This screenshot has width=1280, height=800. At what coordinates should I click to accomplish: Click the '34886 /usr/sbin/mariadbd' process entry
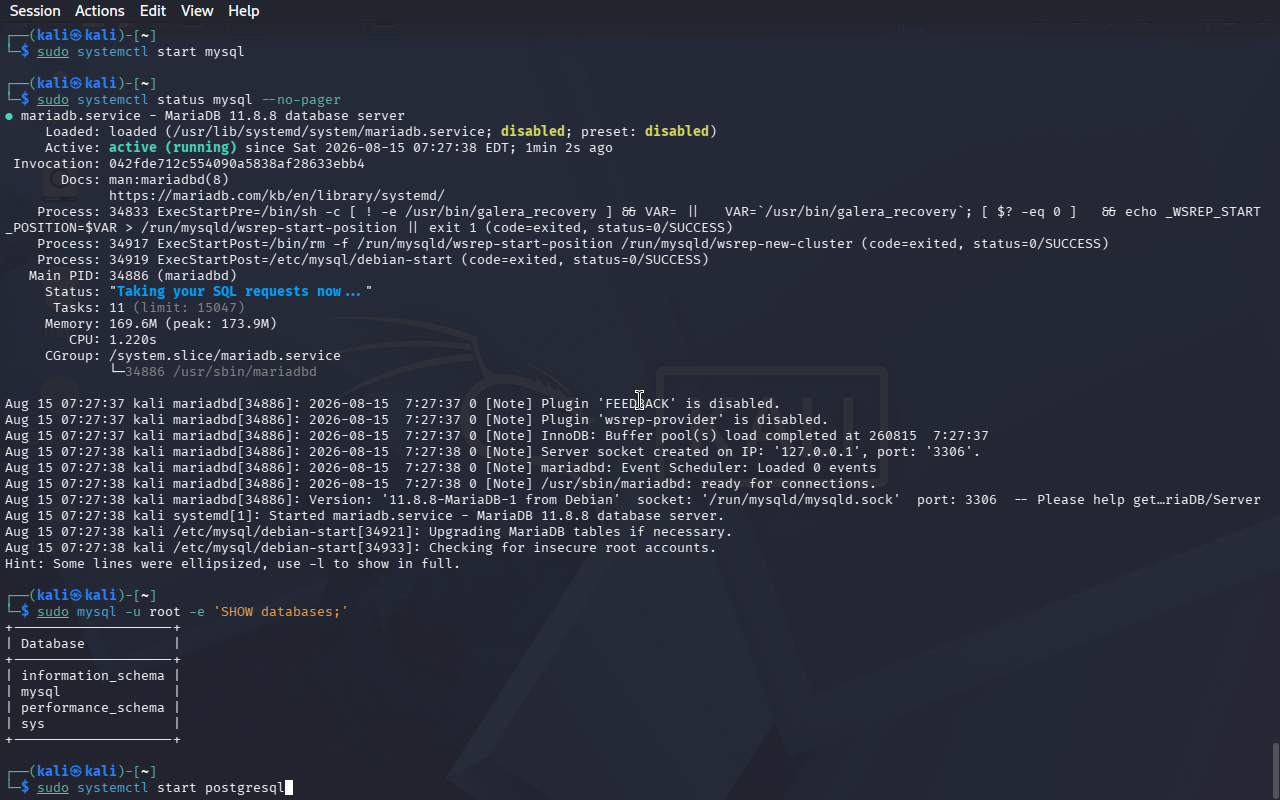pos(221,372)
